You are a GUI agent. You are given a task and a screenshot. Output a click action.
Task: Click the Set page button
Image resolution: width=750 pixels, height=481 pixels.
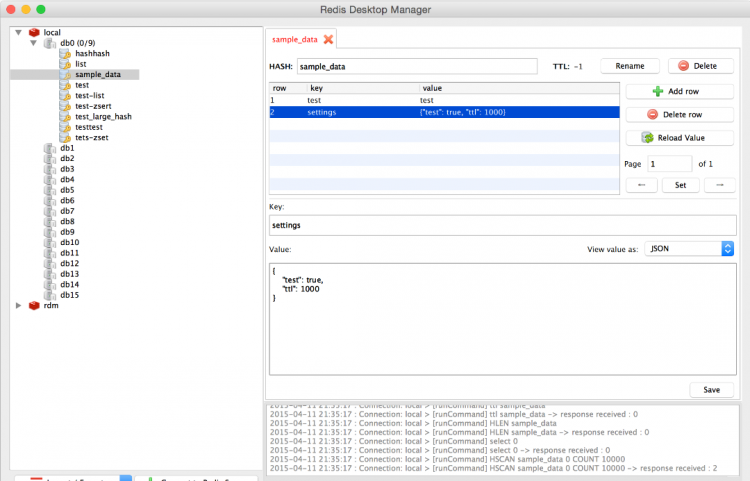tap(681, 185)
